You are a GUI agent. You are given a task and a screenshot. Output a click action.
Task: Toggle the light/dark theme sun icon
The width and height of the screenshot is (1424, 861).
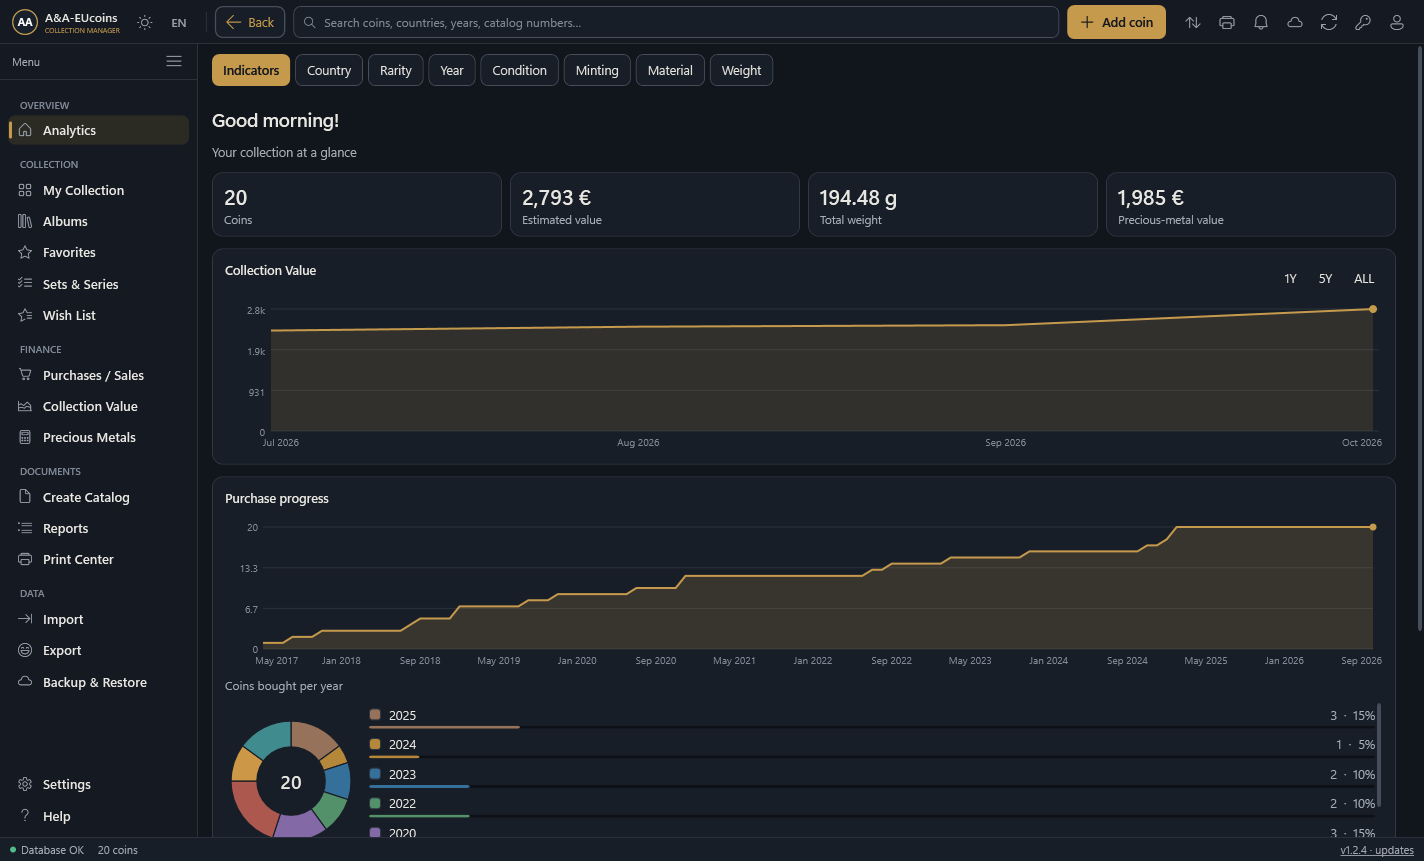(x=145, y=22)
